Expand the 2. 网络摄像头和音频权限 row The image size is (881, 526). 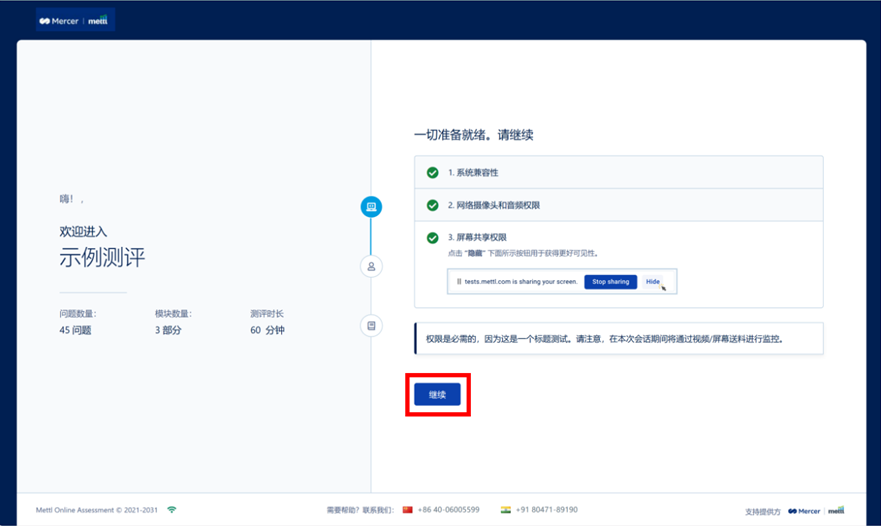click(618, 205)
